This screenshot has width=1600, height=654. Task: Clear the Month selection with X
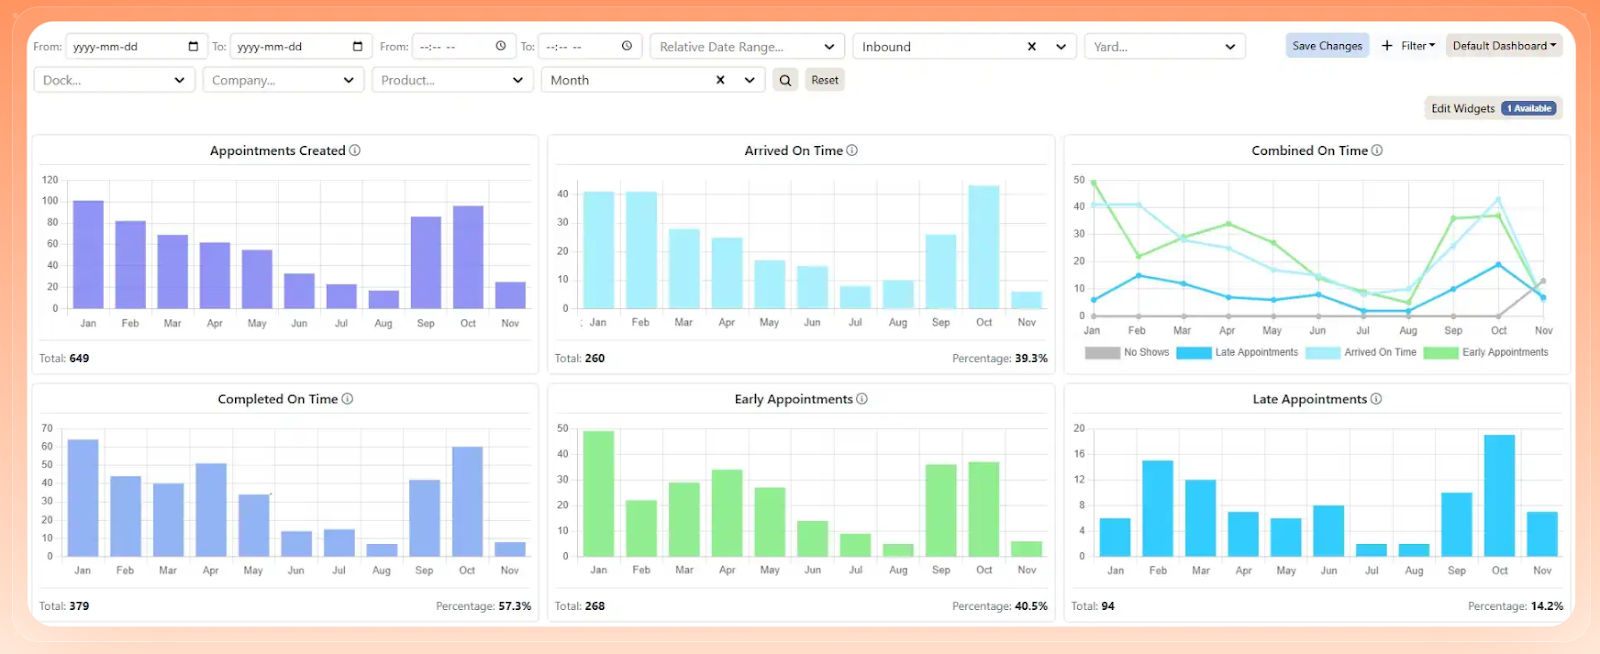point(720,80)
